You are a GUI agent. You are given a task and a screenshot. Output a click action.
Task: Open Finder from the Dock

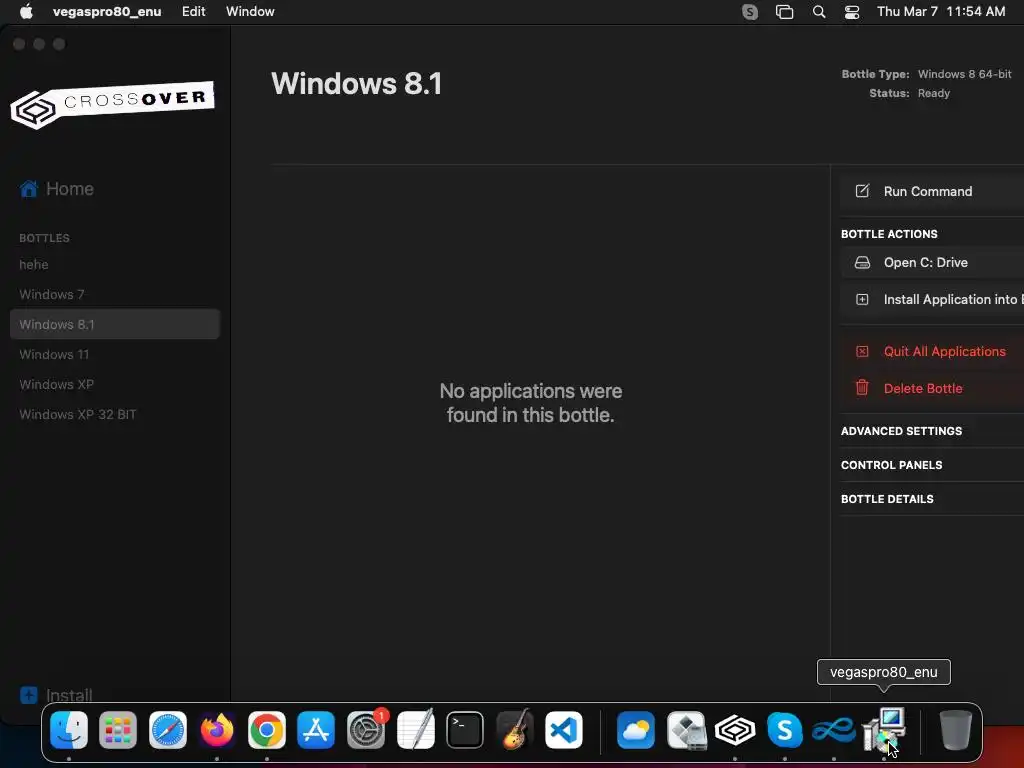(69, 729)
